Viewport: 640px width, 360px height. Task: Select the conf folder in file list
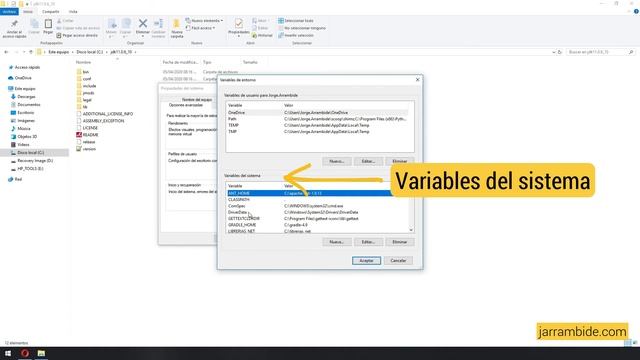(x=87, y=79)
